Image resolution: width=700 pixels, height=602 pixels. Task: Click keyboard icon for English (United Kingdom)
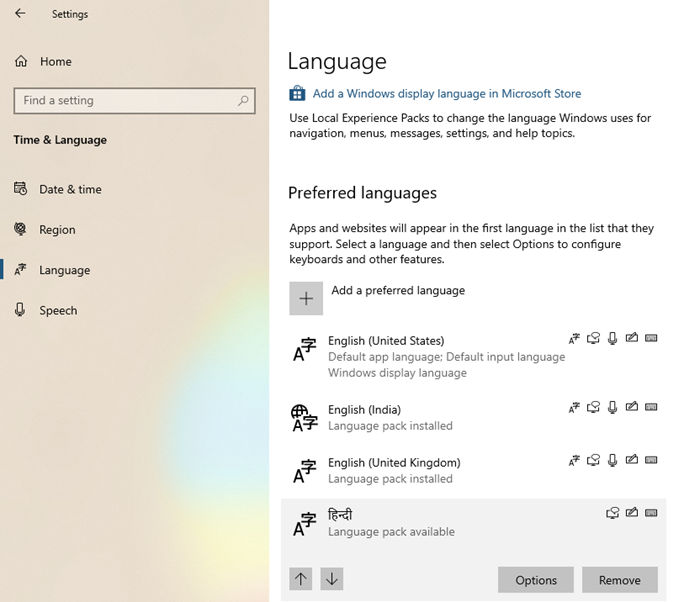[x=651, y=460]
